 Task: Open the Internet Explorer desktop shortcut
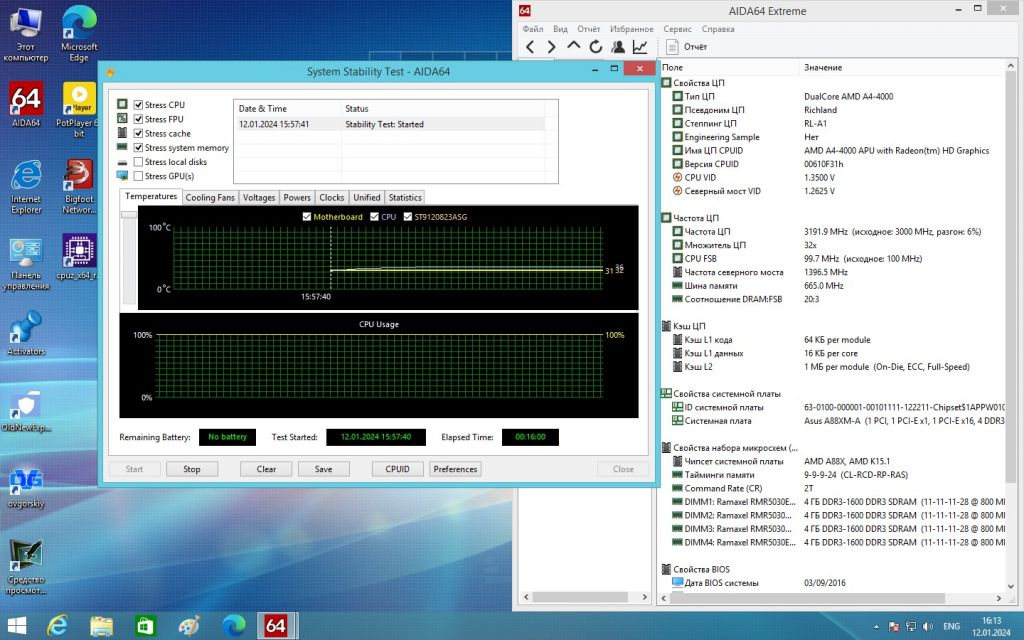coord(26,186)
